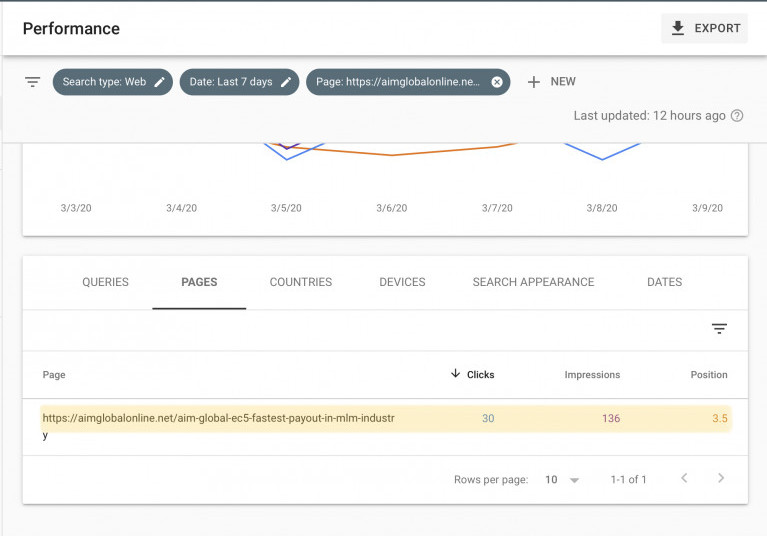The image size is (767, 536).
Task: Click the Export download icon
Action: click(677, 28)
